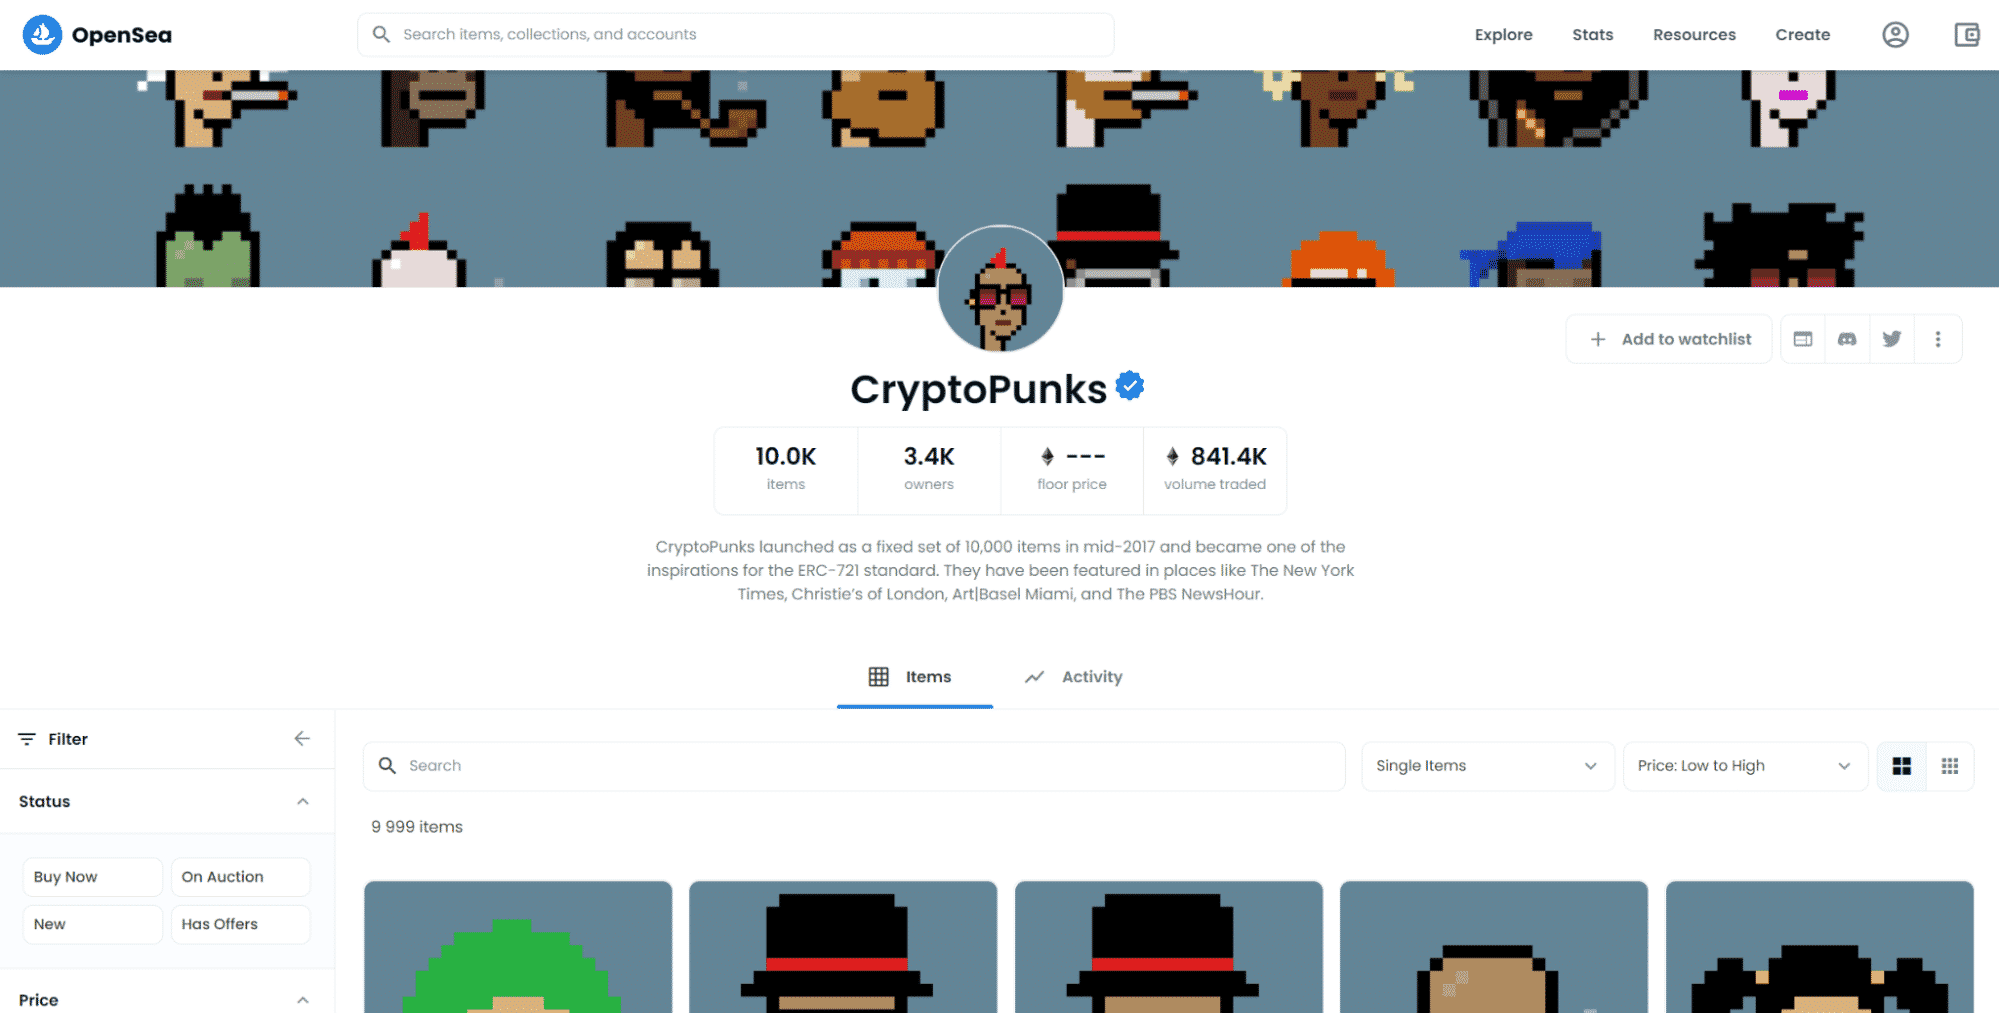1999x1014 pixels.
Task: Open the wallet icon in header
Action: [x=1967, y=35]
